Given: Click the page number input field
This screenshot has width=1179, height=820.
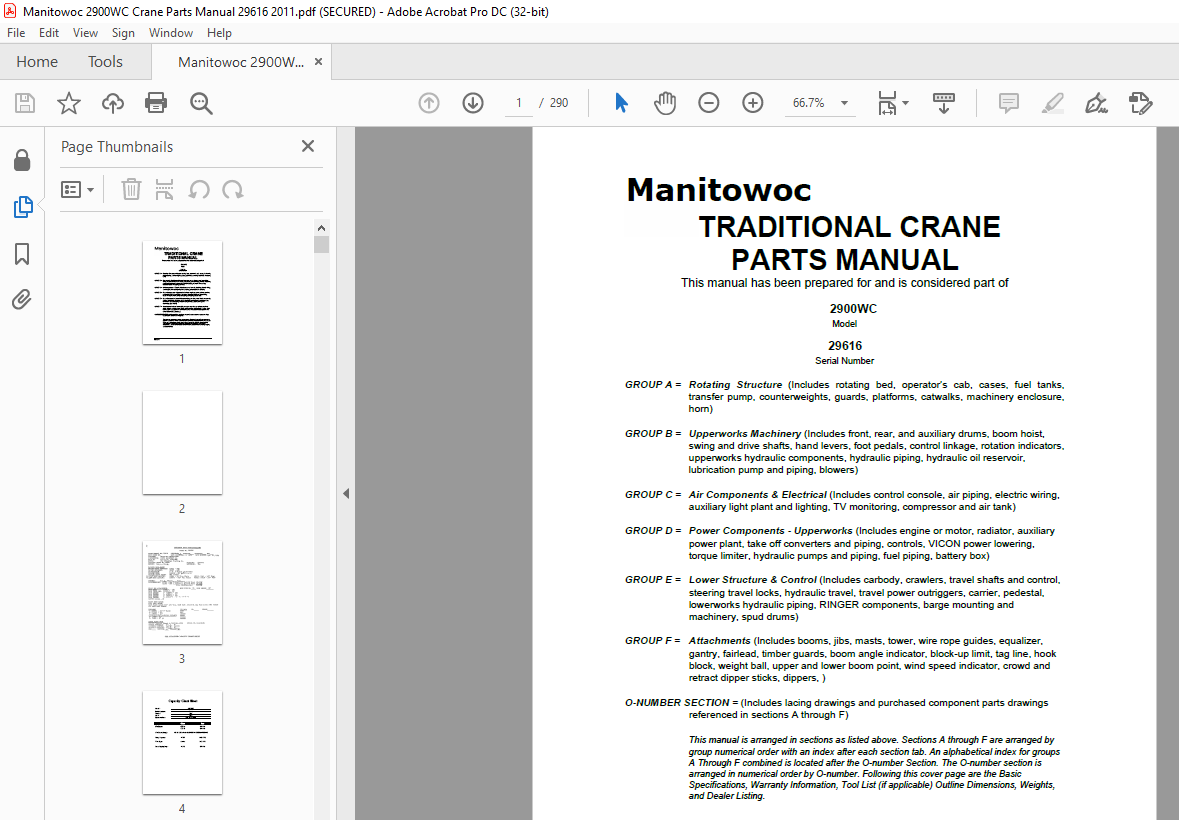Looking at the screenshot, I should click(x=519, y=103).
